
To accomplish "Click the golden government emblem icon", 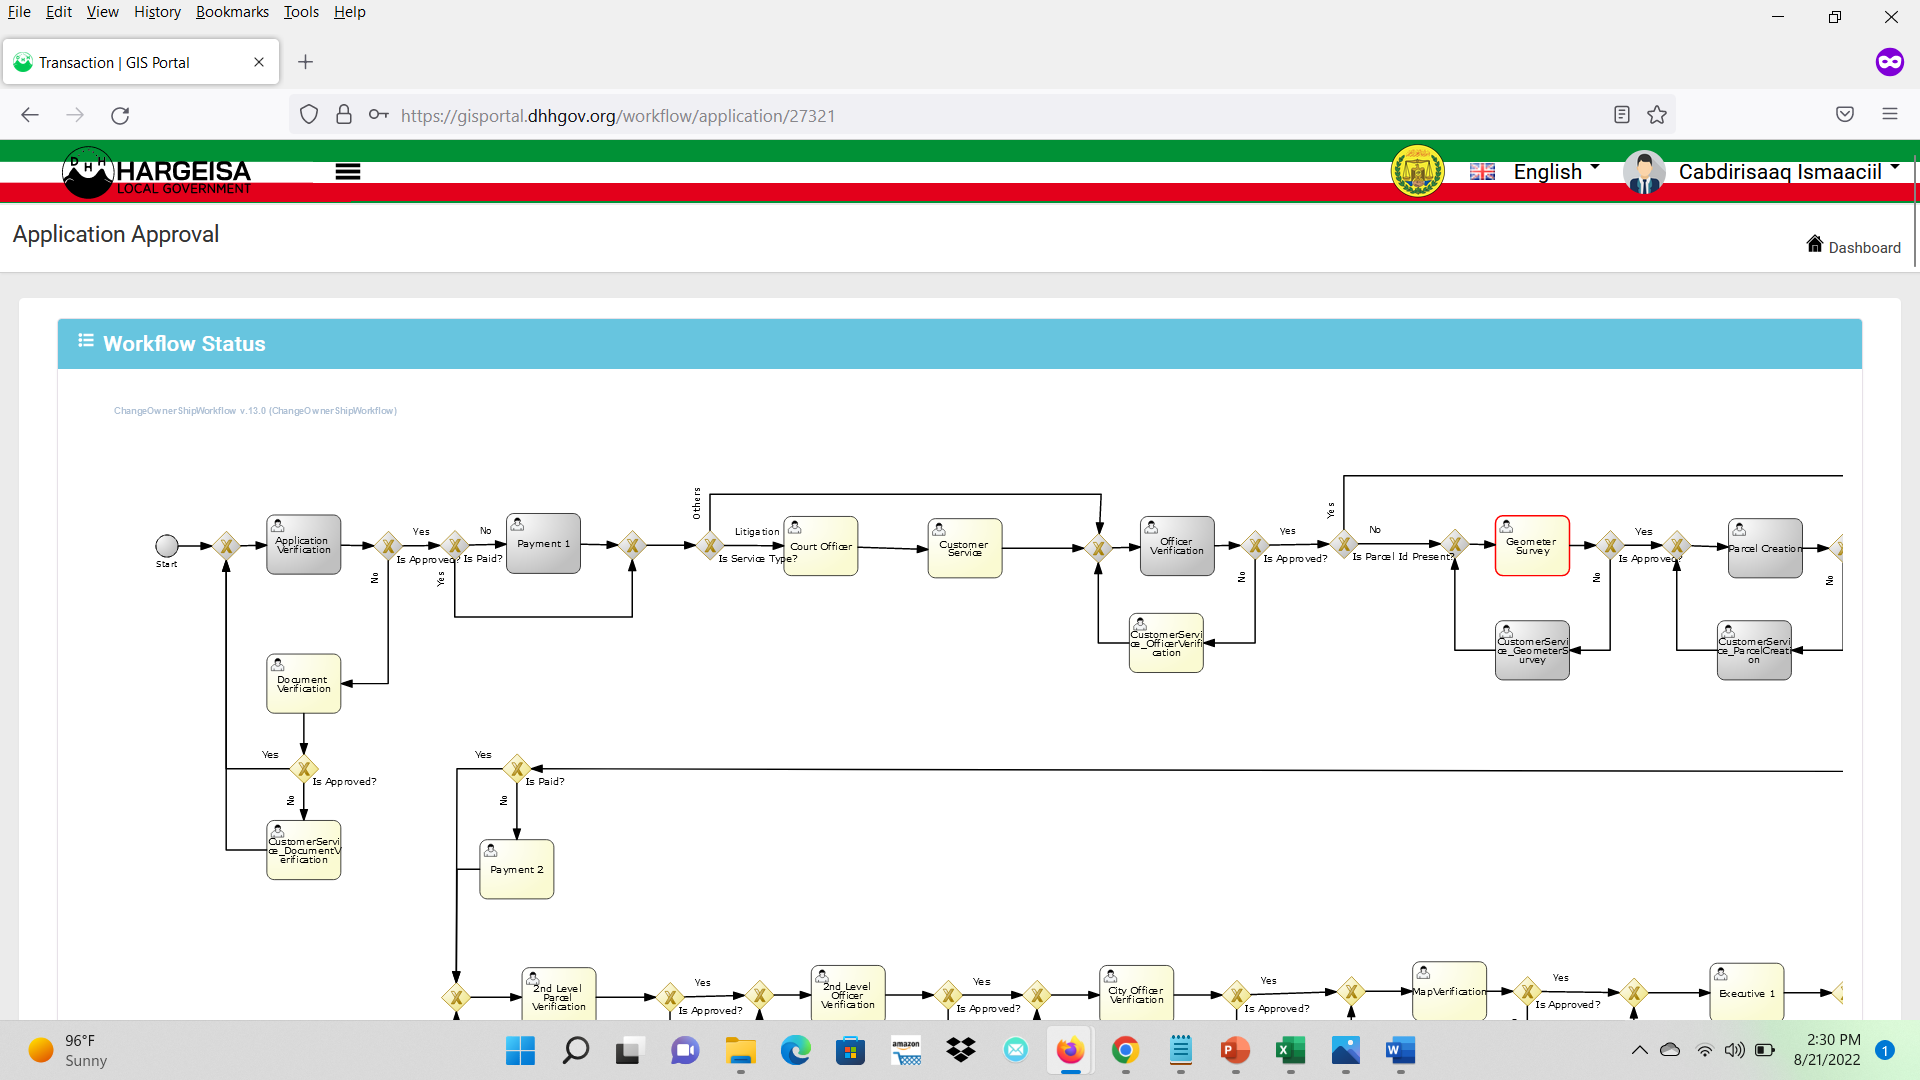I will point(1418,171).
